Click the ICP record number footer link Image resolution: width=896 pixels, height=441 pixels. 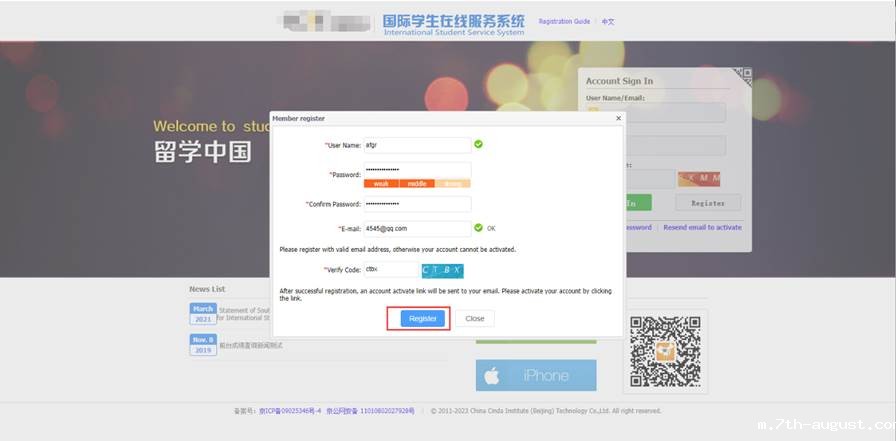point(290,410)
